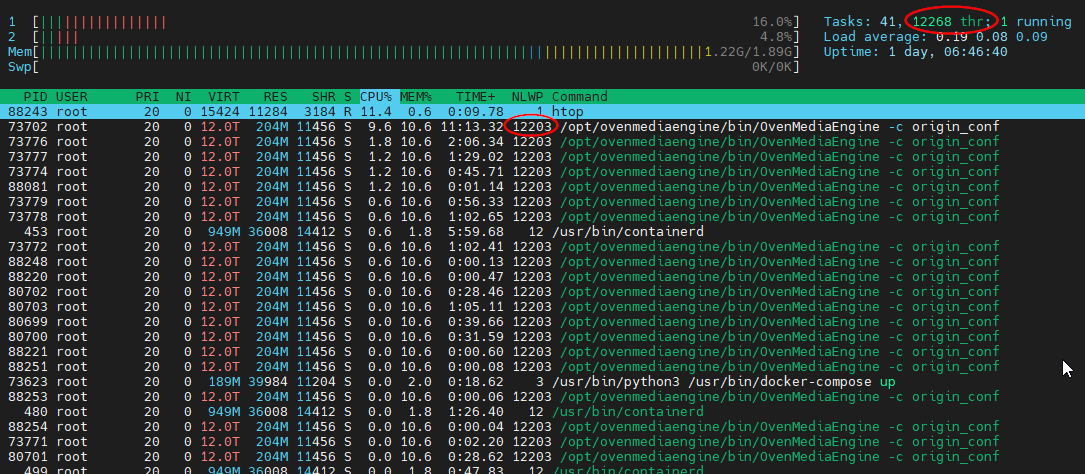Select process row with PID 88253
Image resolution: width=1085 pixels, height=474 pixels.
(542, 396)
